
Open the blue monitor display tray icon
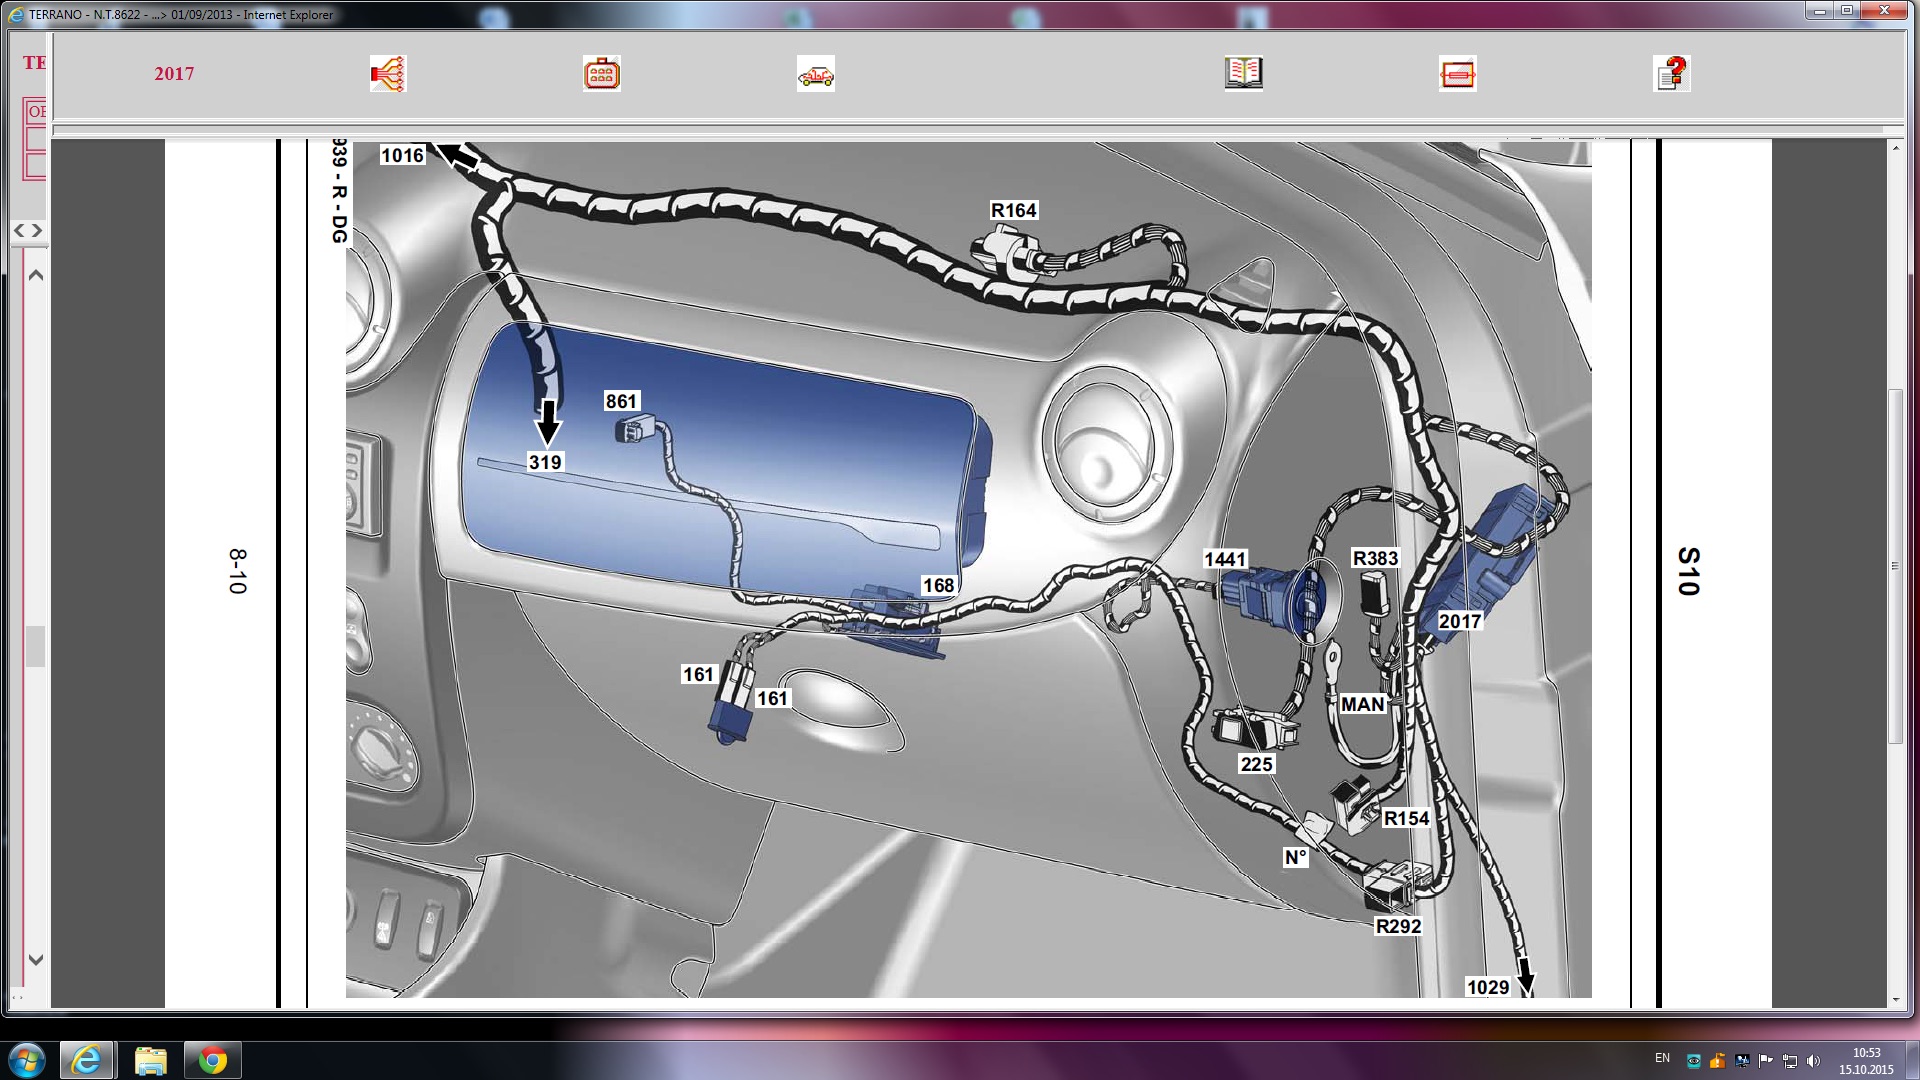[1742, 1061]
